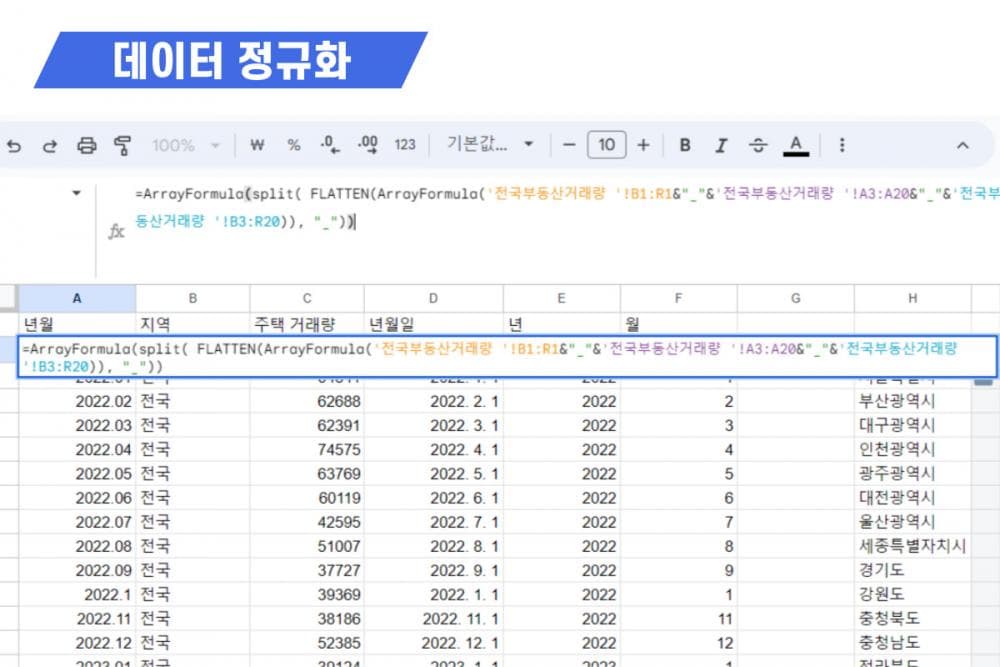The width and height of the screenshot is (1000, 667).
Task: Click cell 대전광역시
Action: pyautogui.click(x=913, y=498)
